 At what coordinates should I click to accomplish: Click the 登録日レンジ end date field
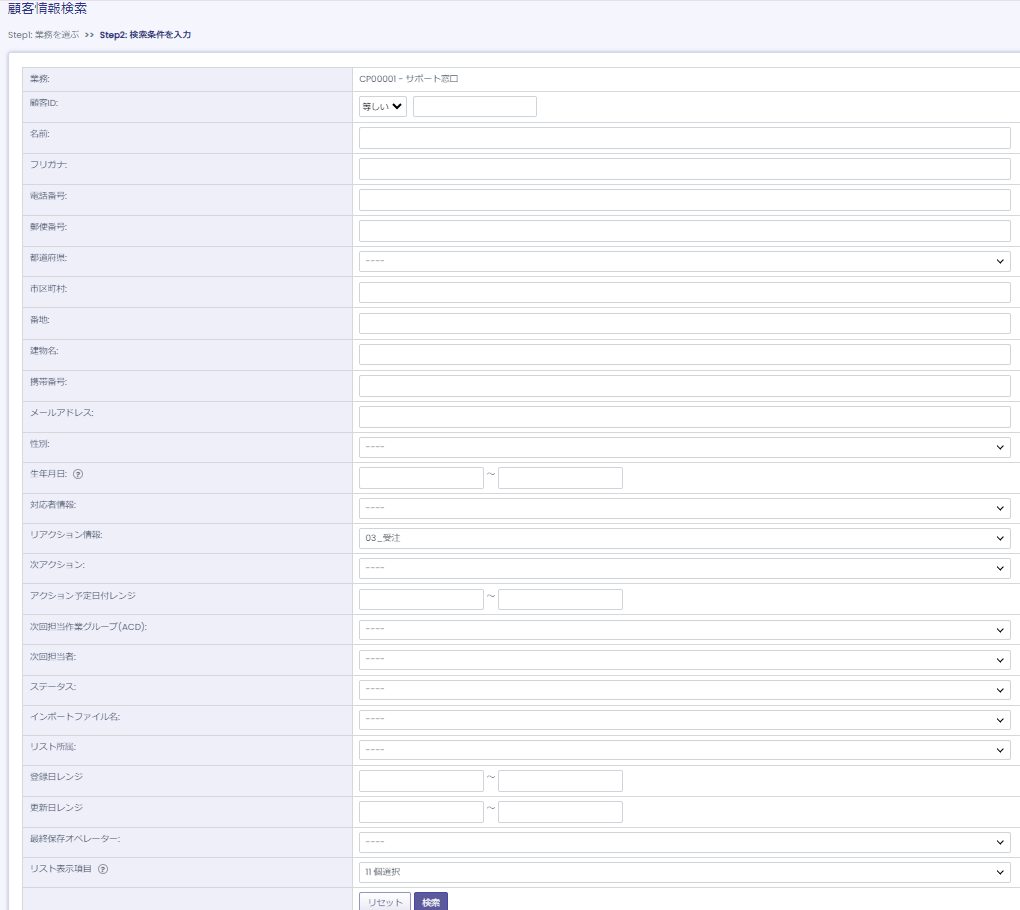(560, 781)
